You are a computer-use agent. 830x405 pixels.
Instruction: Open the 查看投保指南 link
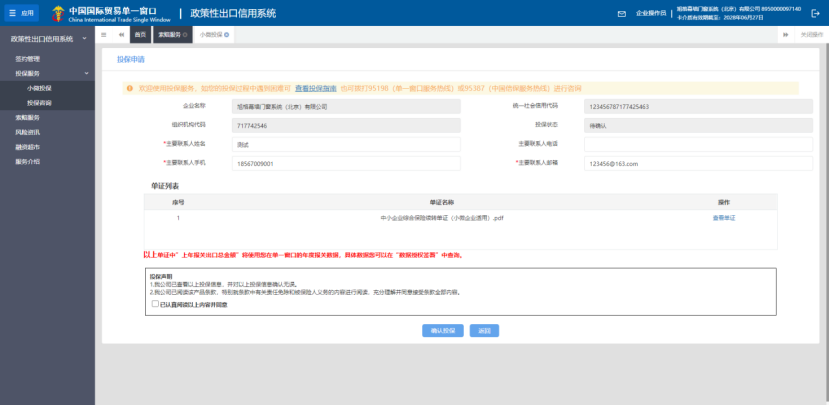tap(315, 88)
